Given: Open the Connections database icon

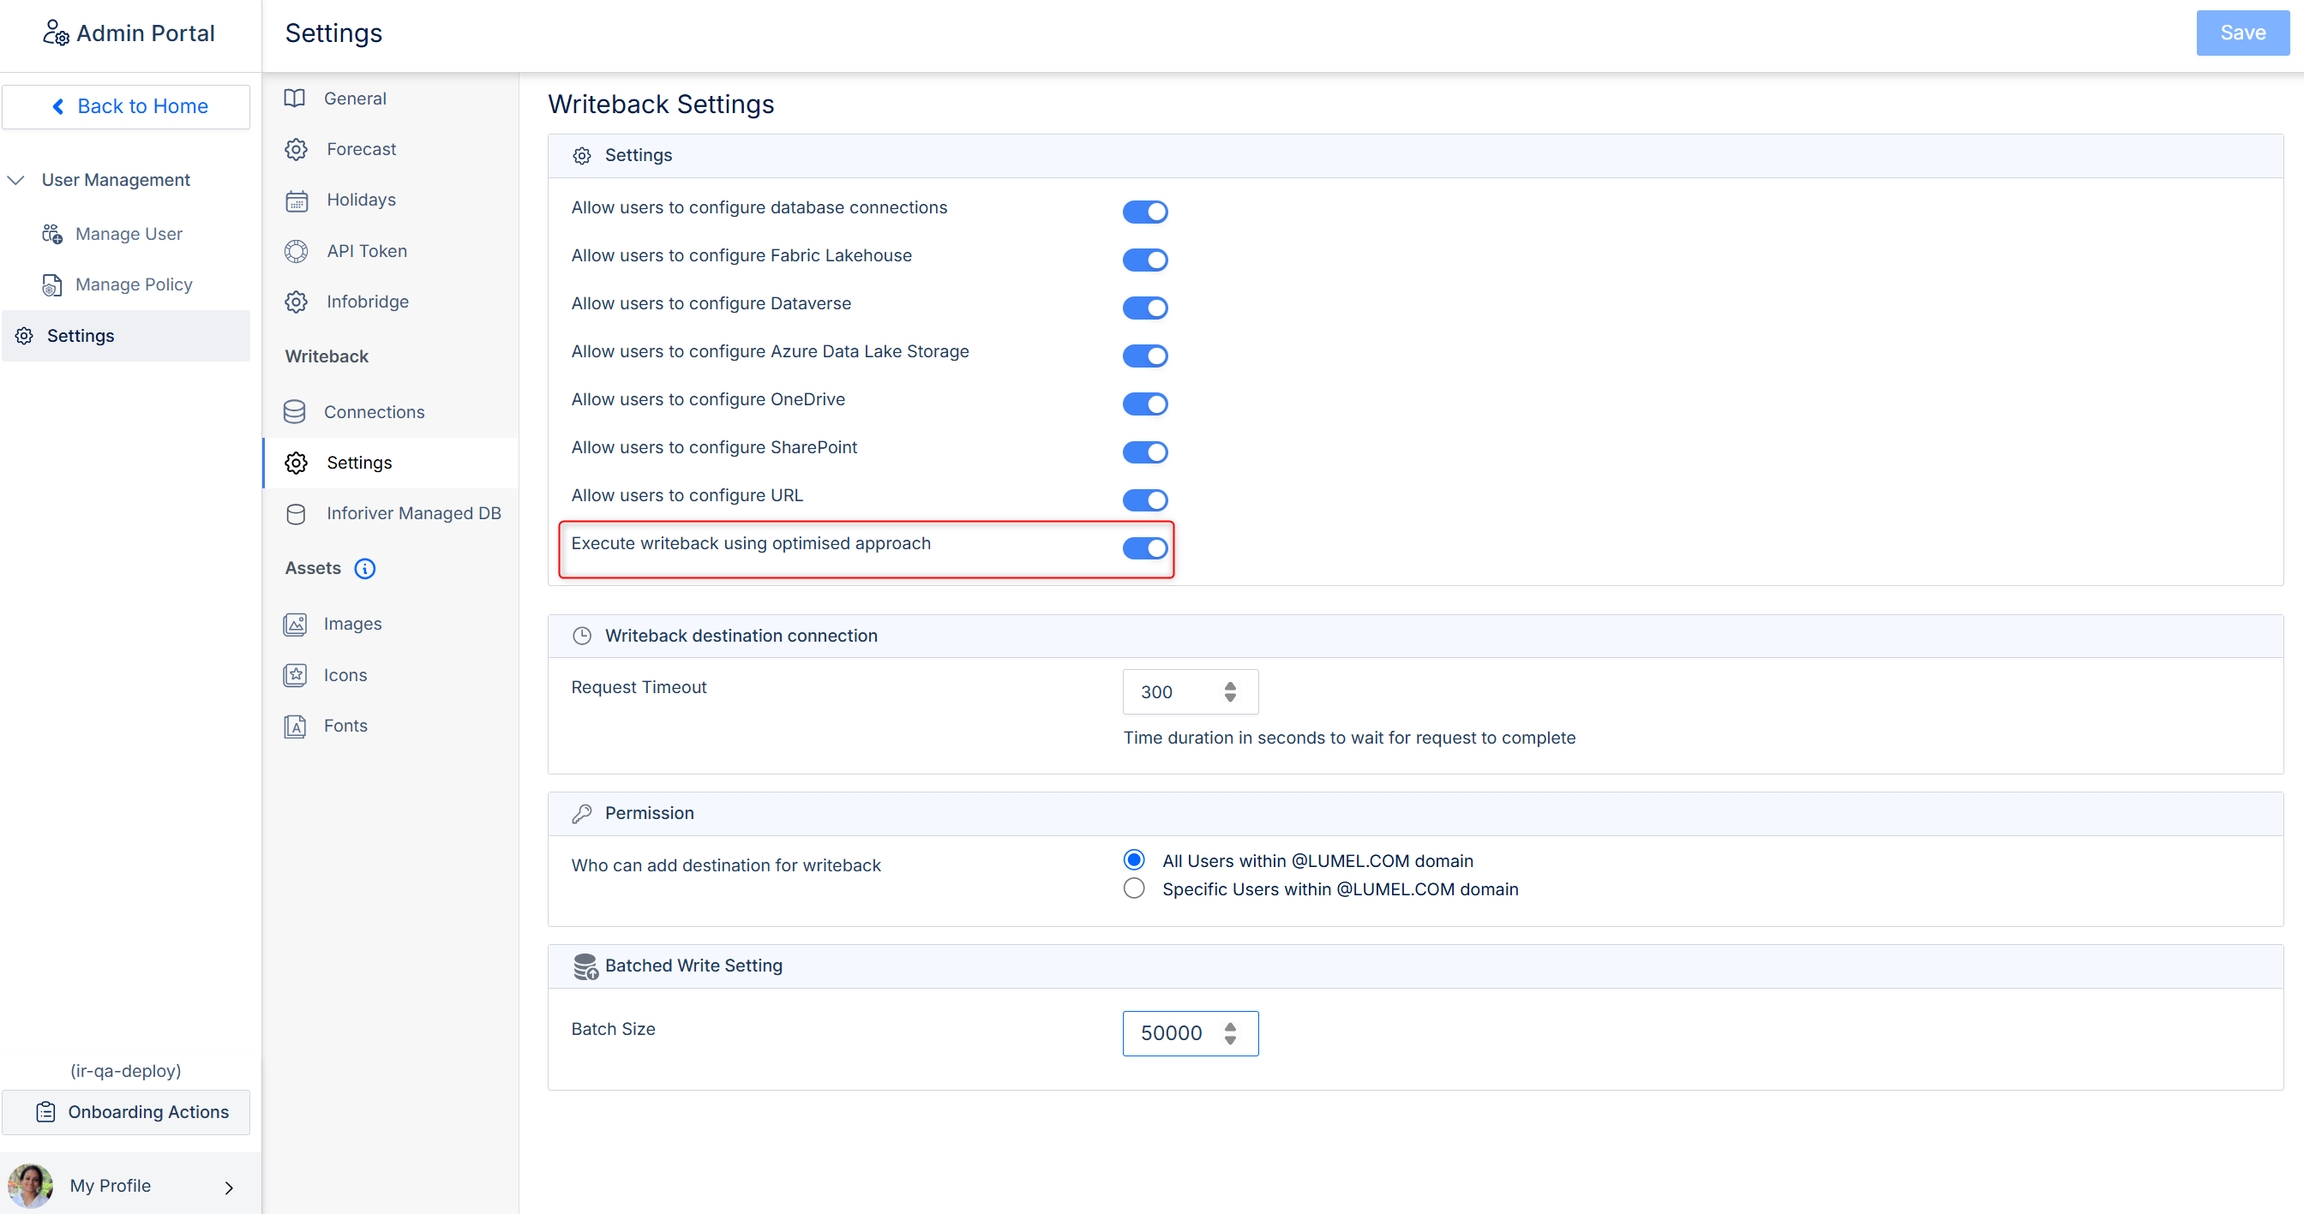Looking at the screenshot, I should 295,412.
